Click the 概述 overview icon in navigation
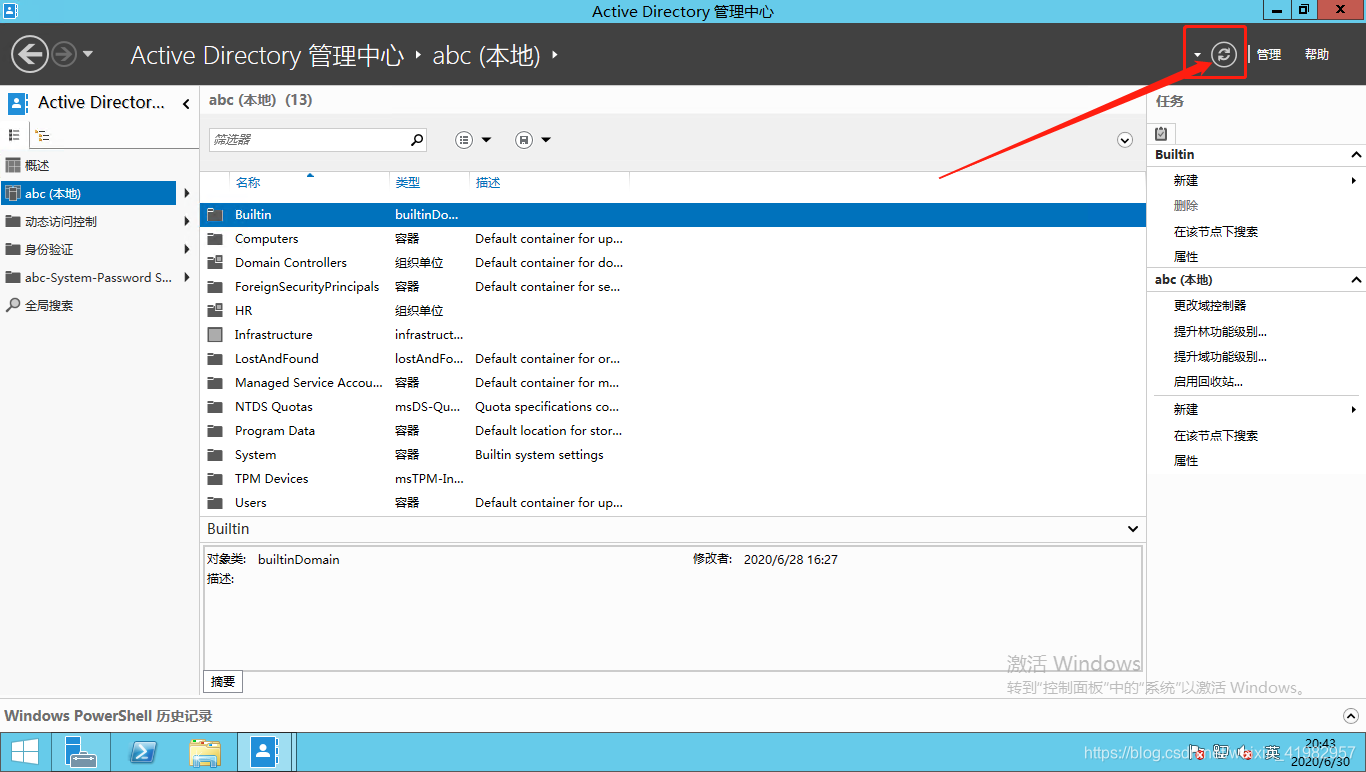The height and width of the screenshot is (772, 1366). (x=13, y=165)
